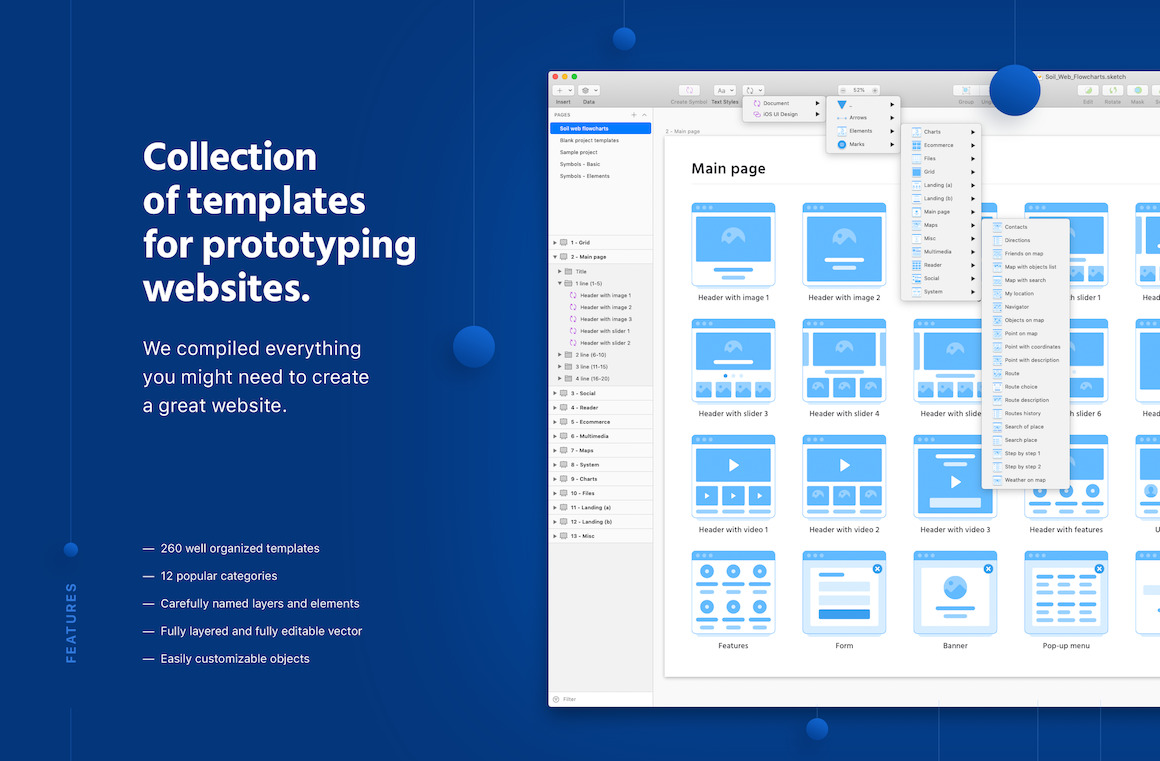Select Weather on map menu item
Image resolution: width=1160 pixels, height=761 pixels.
point(1025,480)
